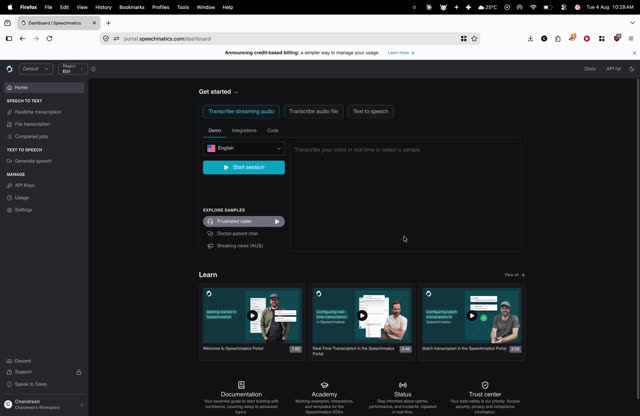Switch to the Integrations tab
Screen dimensions: 640x416
click(x=244, y=131)
